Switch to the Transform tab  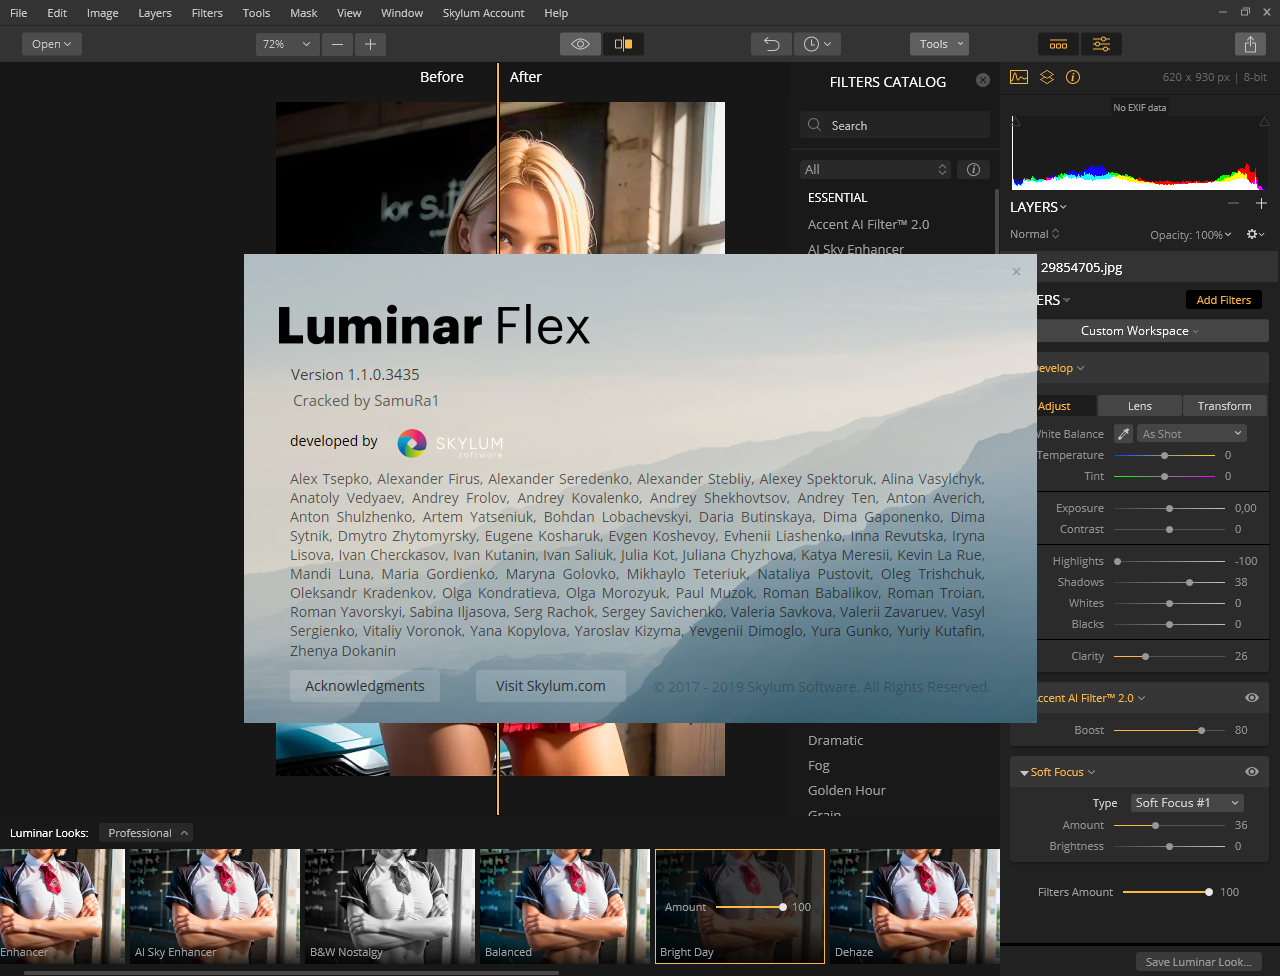click(1224, 406)
